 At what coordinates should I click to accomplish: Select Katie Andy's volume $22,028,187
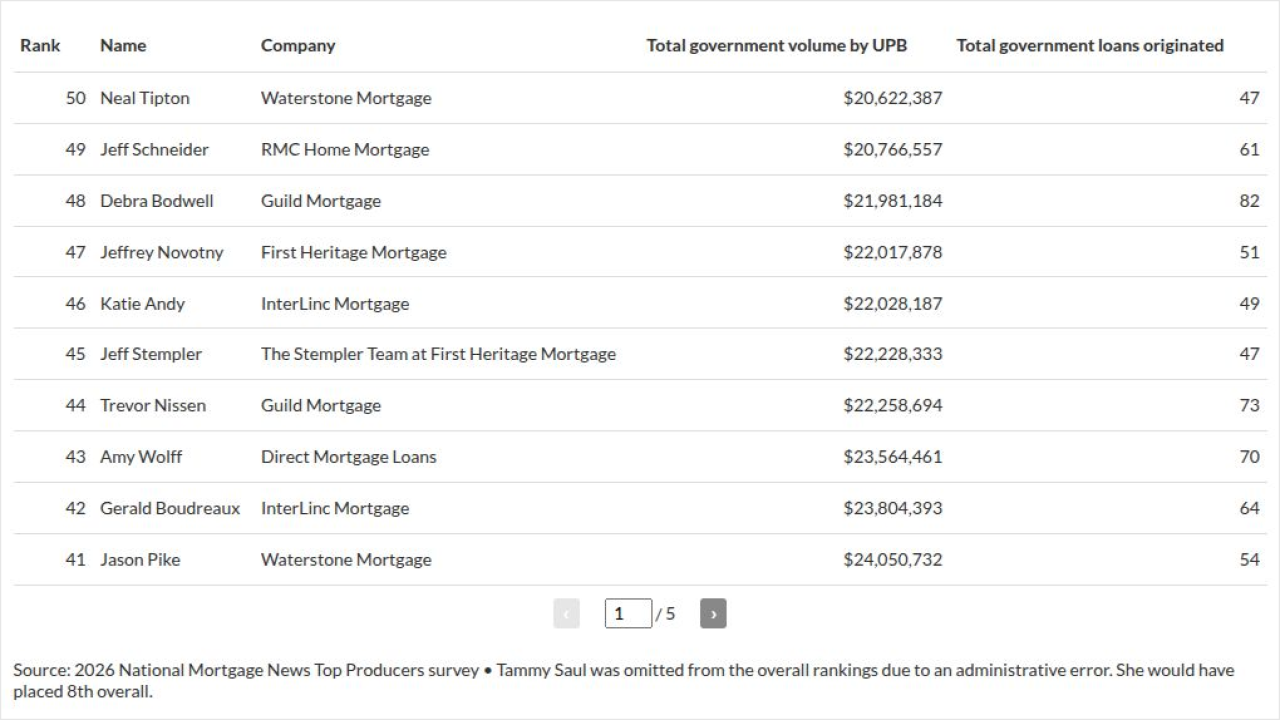[893, 303]
